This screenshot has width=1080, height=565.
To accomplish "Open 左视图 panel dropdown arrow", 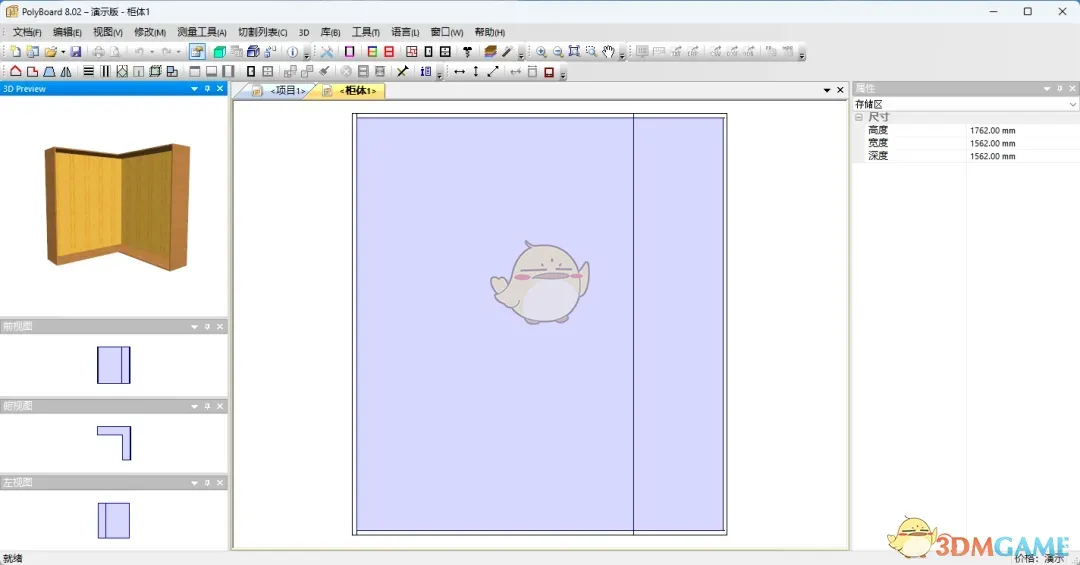I will pos(194,483).
